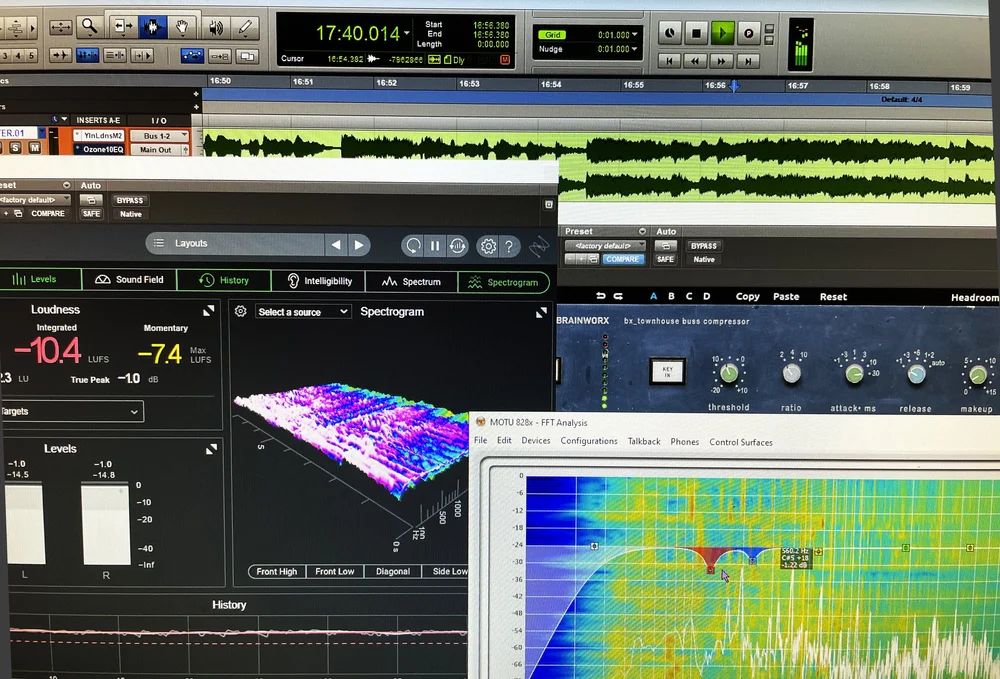Open the Devices menu in FFT Analysis
Image resolution: width=1000 pixels, height=679 pixels.
(536, 440)
